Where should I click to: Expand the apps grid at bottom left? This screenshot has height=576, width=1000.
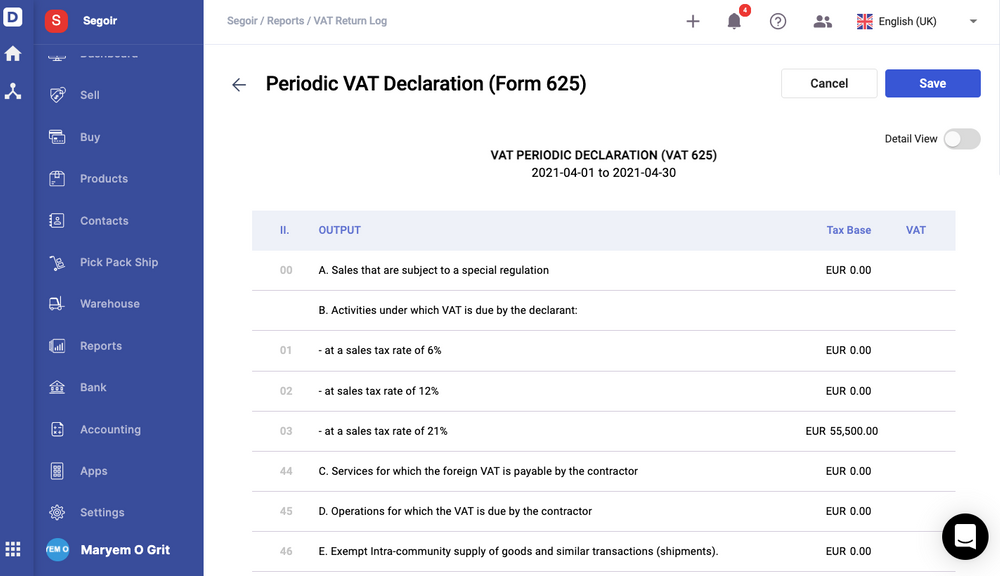pos(13,548)
